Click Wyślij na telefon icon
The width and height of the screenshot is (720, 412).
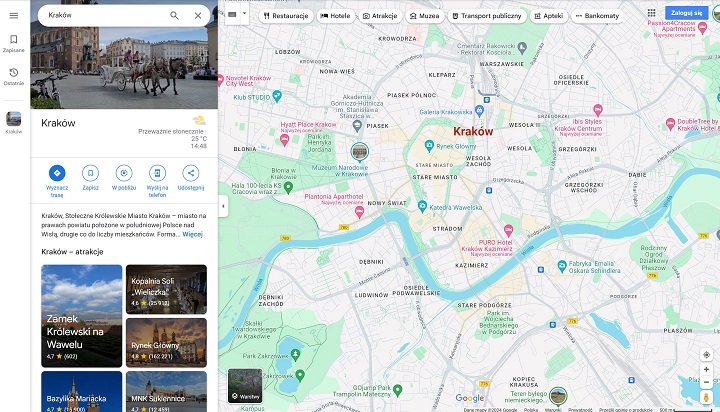(157, 173)
